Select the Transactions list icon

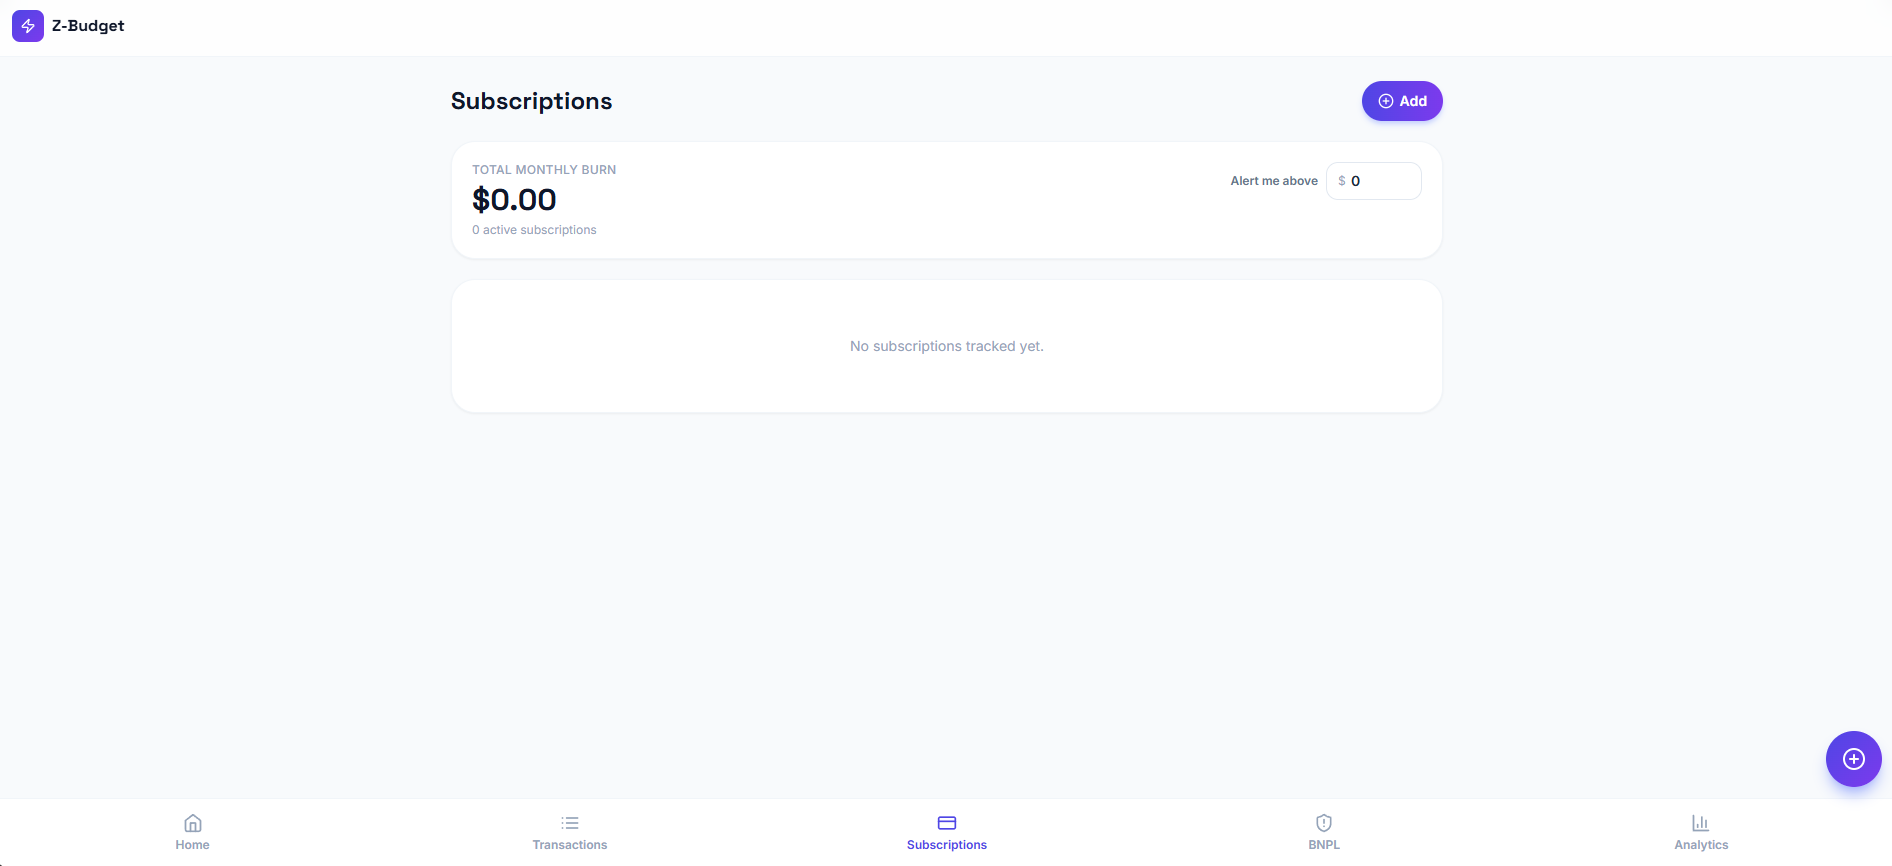click(x=570, y=823)
